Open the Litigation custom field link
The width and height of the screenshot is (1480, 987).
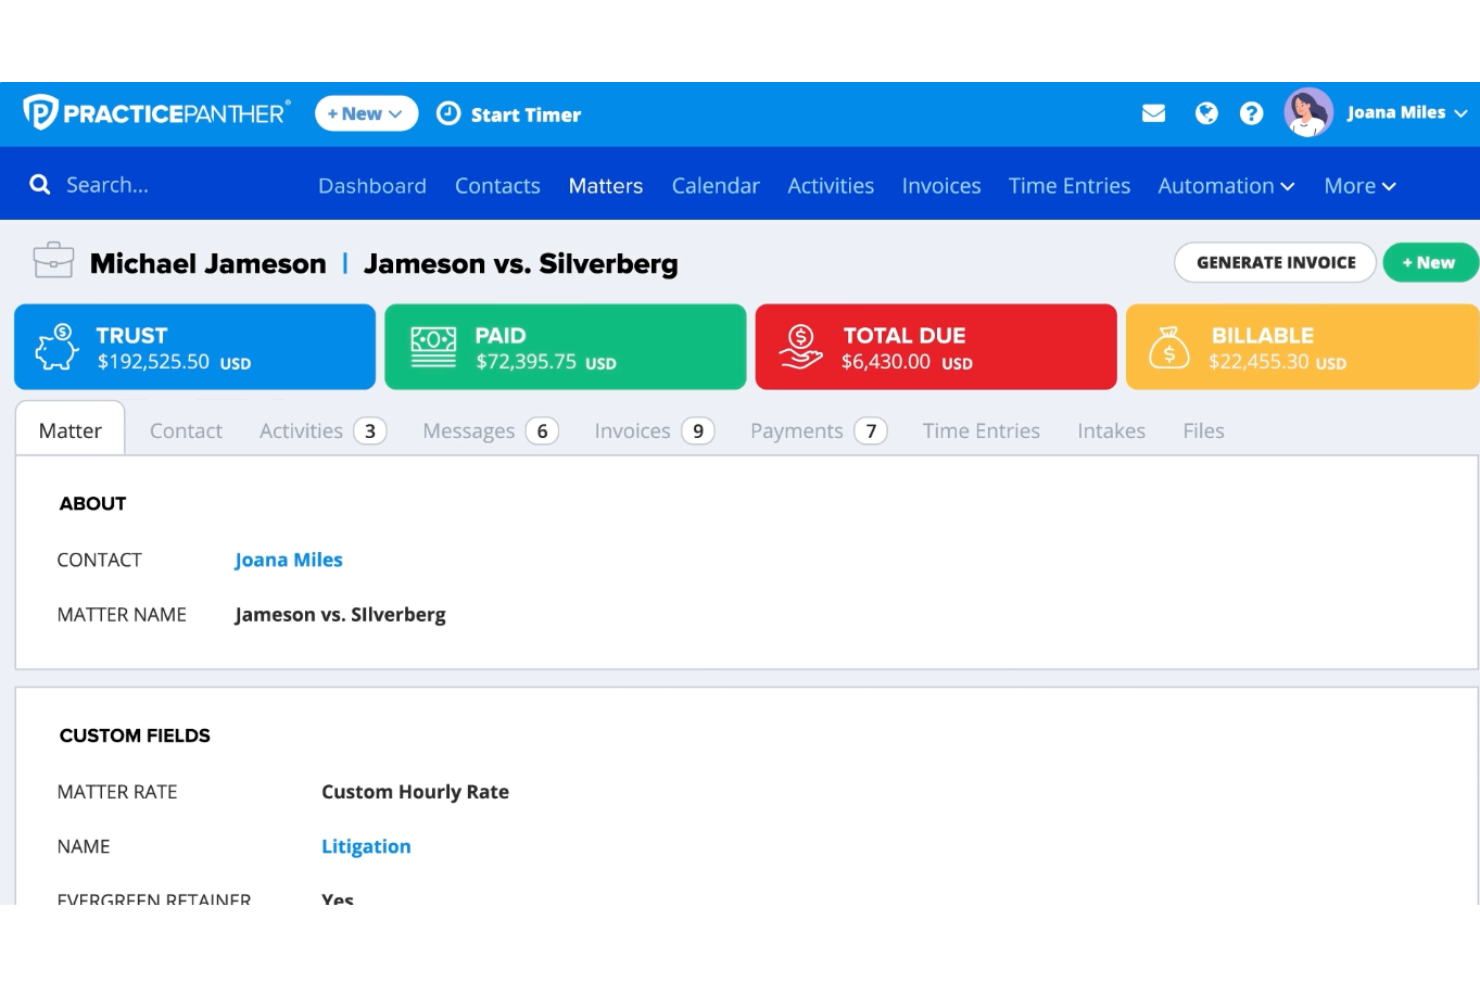pyautogui.click(x=366, y=846)
